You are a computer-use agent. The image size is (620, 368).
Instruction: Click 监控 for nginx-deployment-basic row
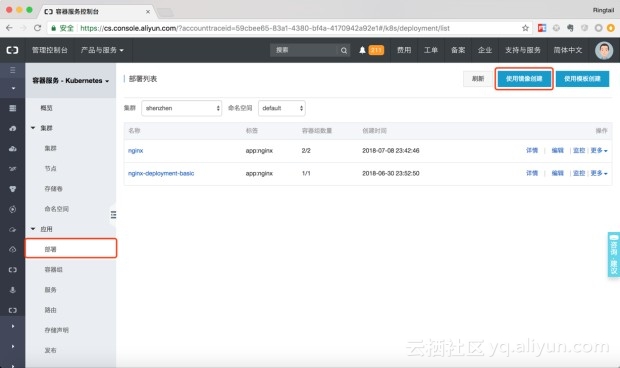(x=579, y=173)
